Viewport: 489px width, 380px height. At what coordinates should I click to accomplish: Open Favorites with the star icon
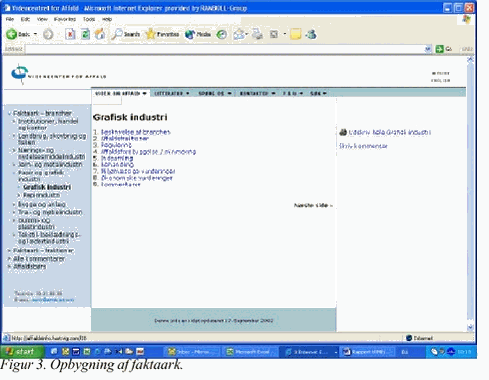click(162, 34)
